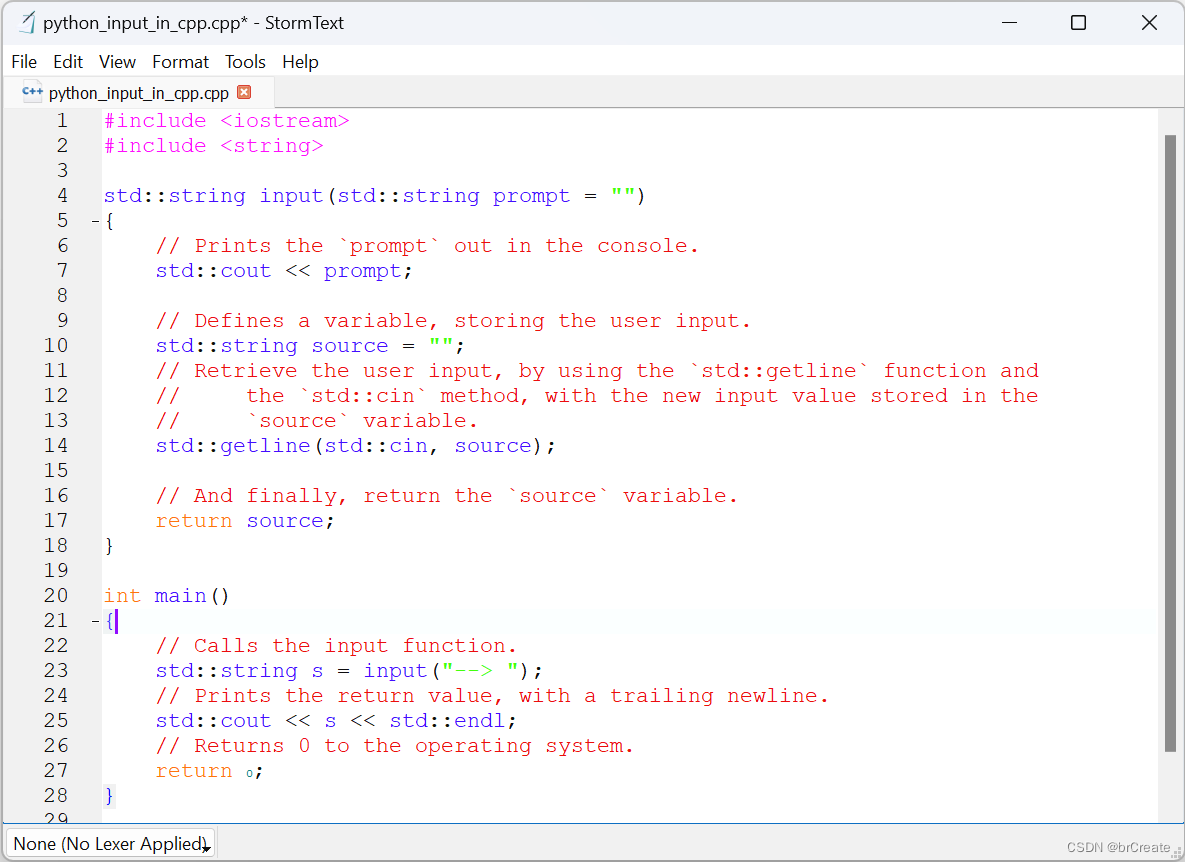Open the View menu

(x=117, y=62)
